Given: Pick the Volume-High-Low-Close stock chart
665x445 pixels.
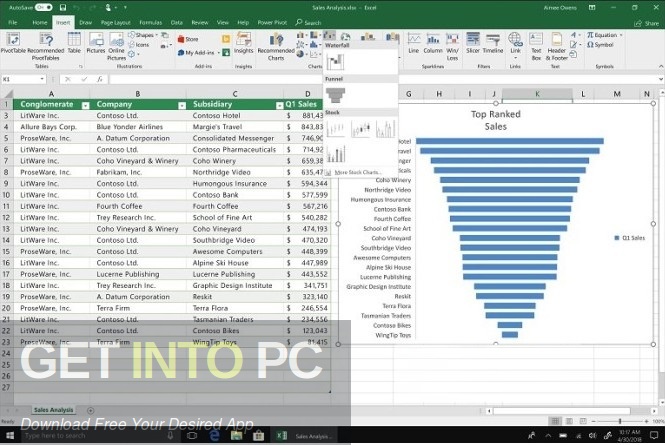Looking at the screenshot, I should click(x=386, y=129).
